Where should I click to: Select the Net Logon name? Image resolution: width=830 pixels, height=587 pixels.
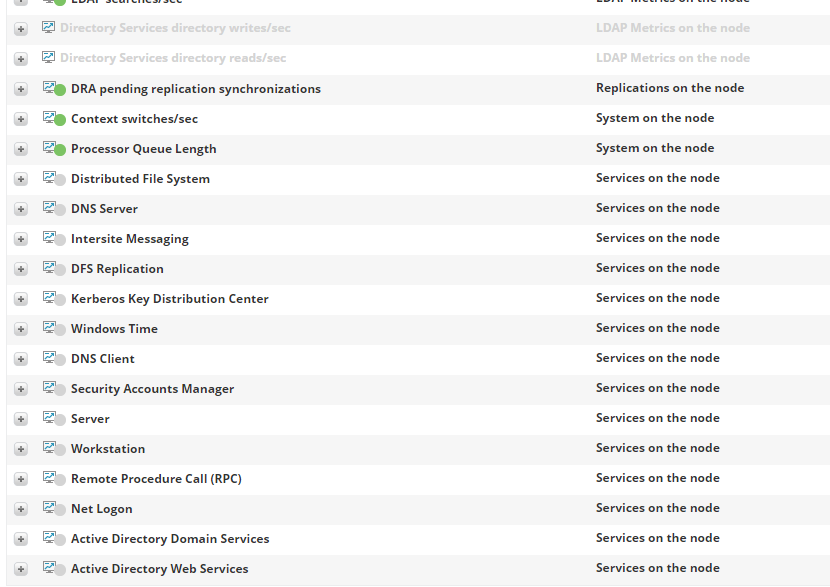coord(102,509)
